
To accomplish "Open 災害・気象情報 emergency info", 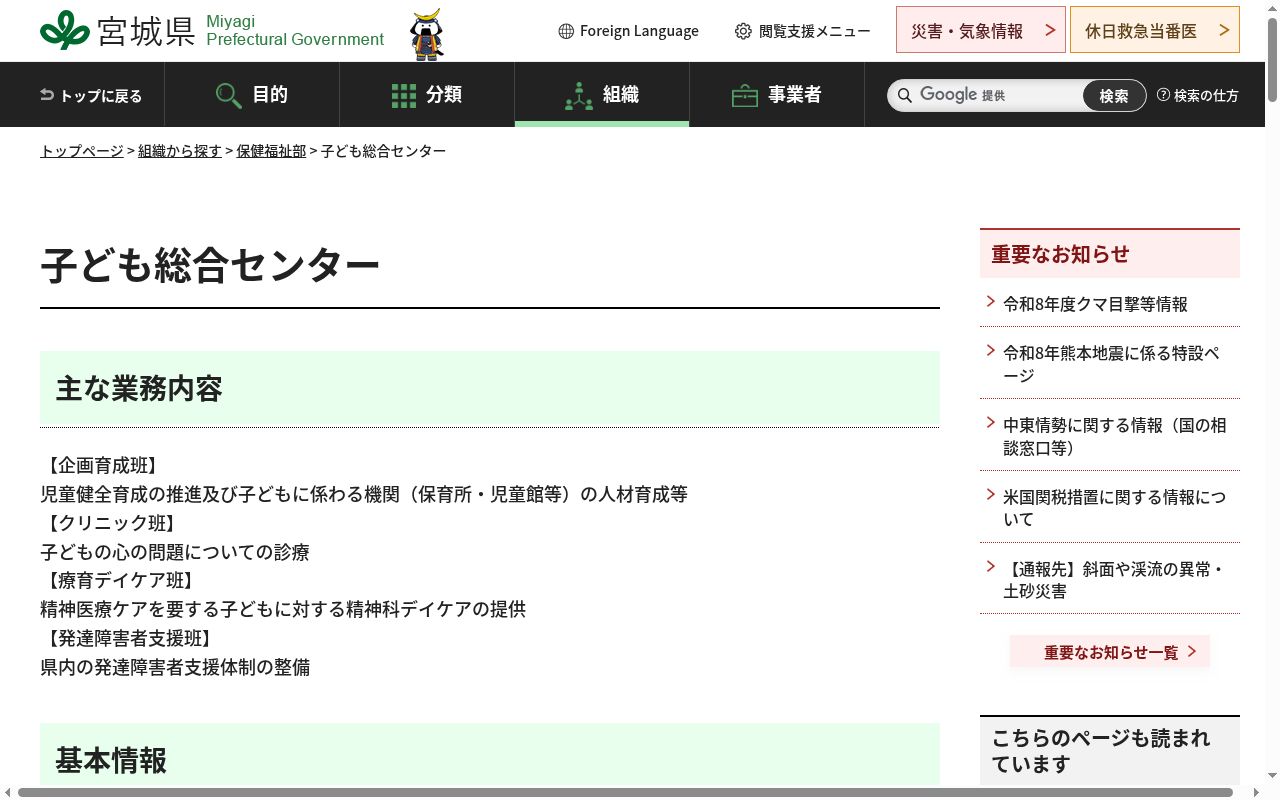I will tap(981, 30).
